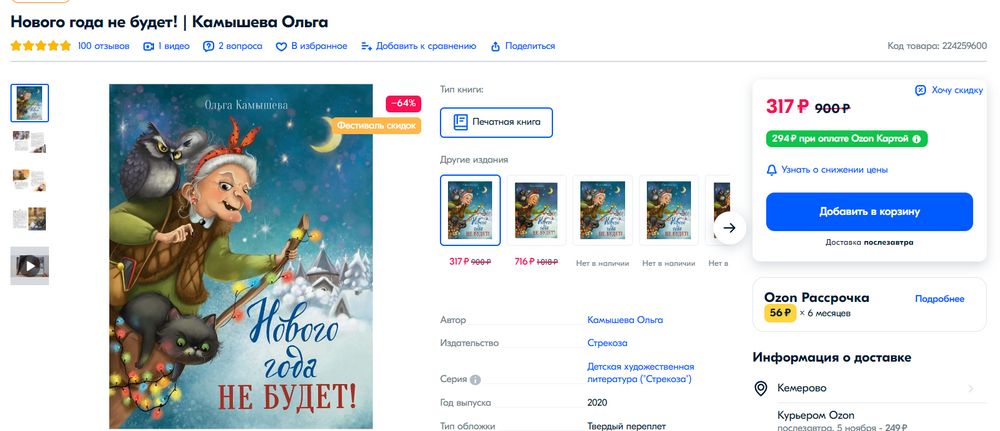Click the Поделиться share icon
1000x431 pixels.
point(496,47)
